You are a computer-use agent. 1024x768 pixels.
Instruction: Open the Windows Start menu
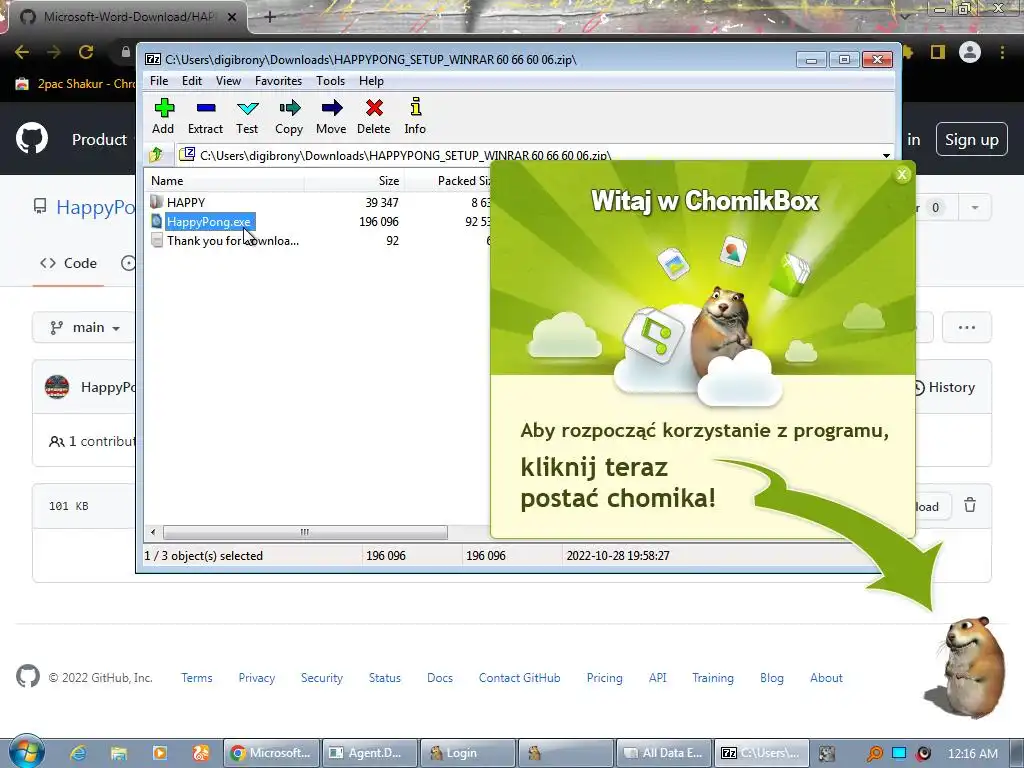pos(26,752)
